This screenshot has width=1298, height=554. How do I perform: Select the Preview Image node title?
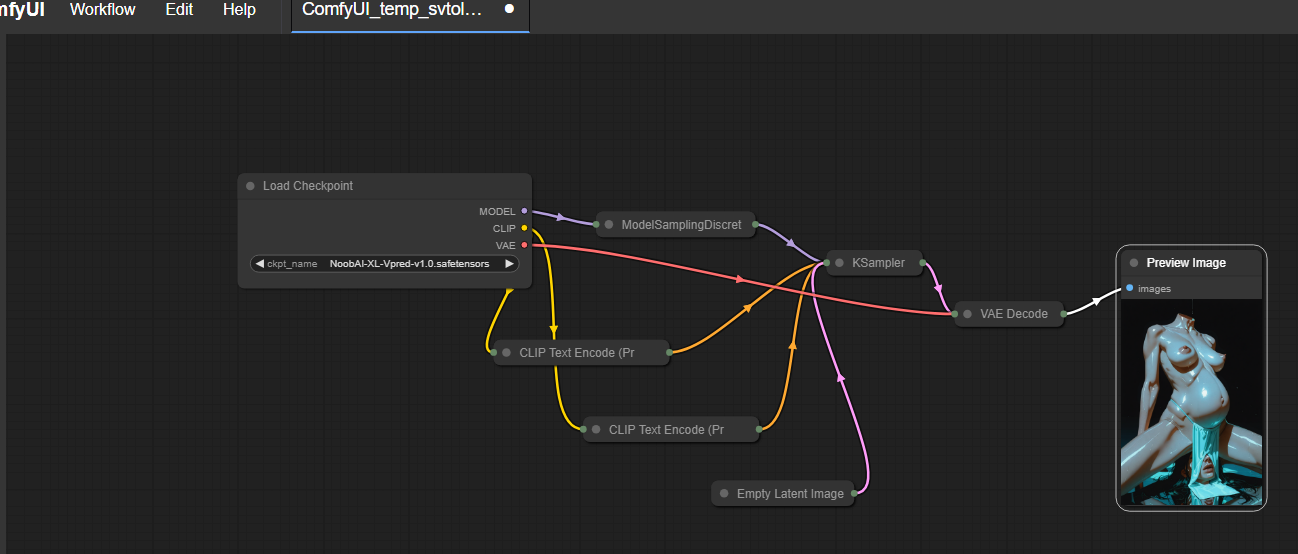(x=1186, y=263)
